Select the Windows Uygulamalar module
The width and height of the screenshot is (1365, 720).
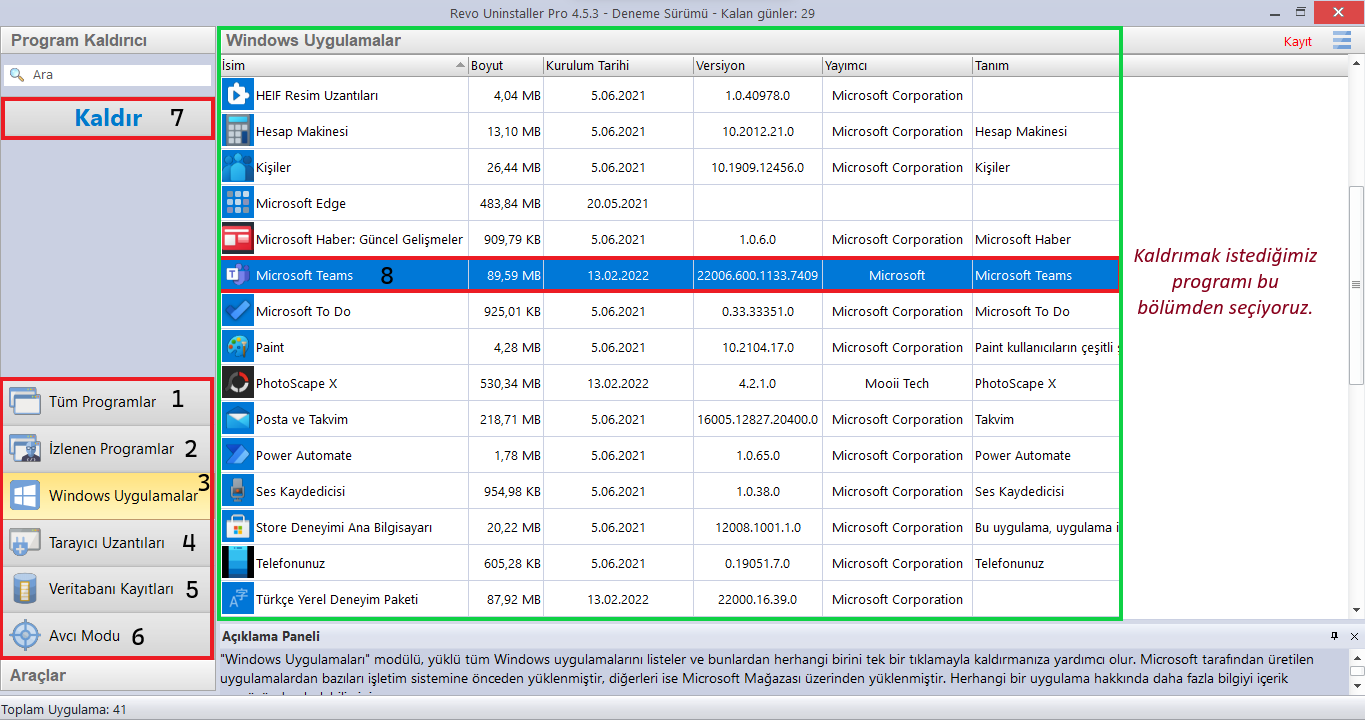107,496
